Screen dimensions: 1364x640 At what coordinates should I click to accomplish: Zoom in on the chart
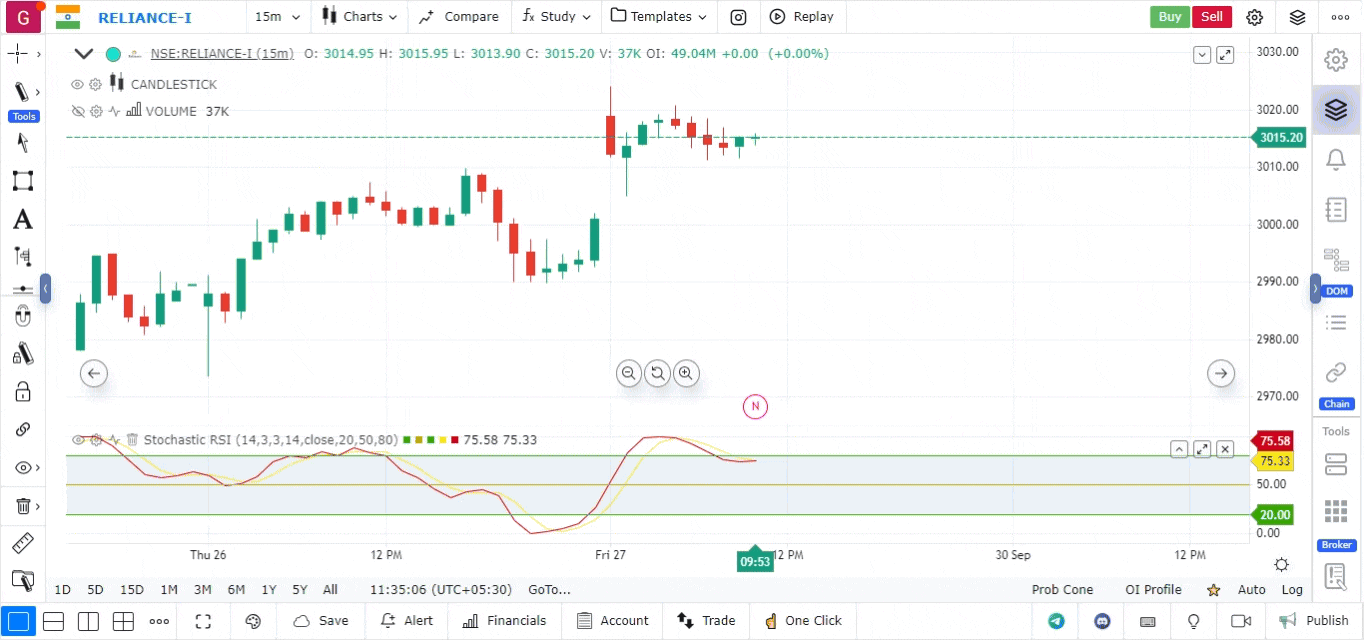click(686, 373)
